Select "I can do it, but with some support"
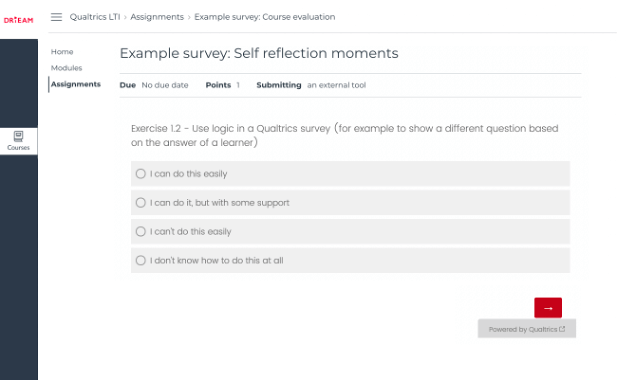The height and width of the screenshot is (380, 618). pos(350,203)
